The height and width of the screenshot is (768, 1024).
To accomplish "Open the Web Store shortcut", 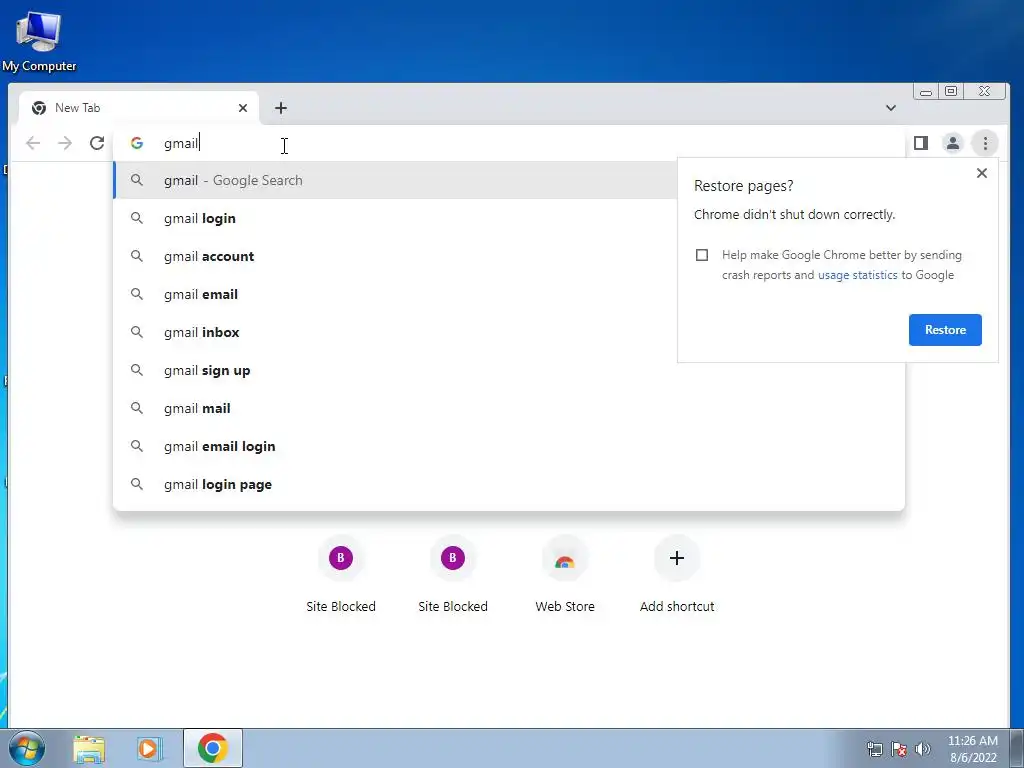I will point(565,575).
